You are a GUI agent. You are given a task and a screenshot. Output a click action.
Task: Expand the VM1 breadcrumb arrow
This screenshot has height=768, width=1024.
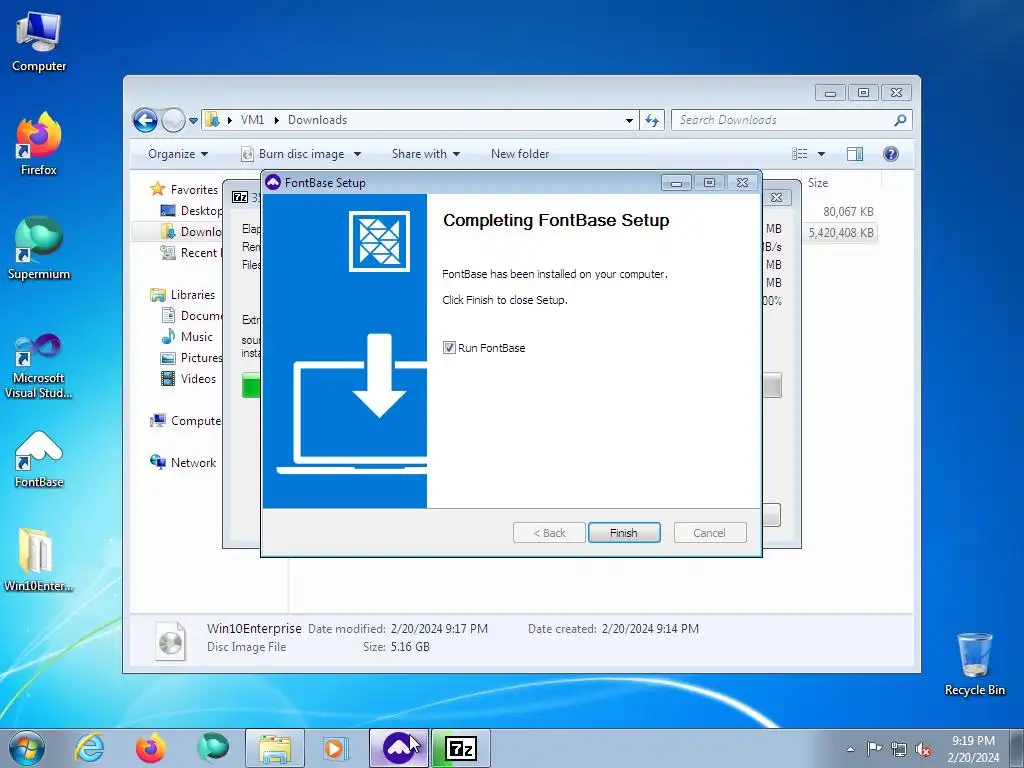pyautogui.click(x=277, y=120)
